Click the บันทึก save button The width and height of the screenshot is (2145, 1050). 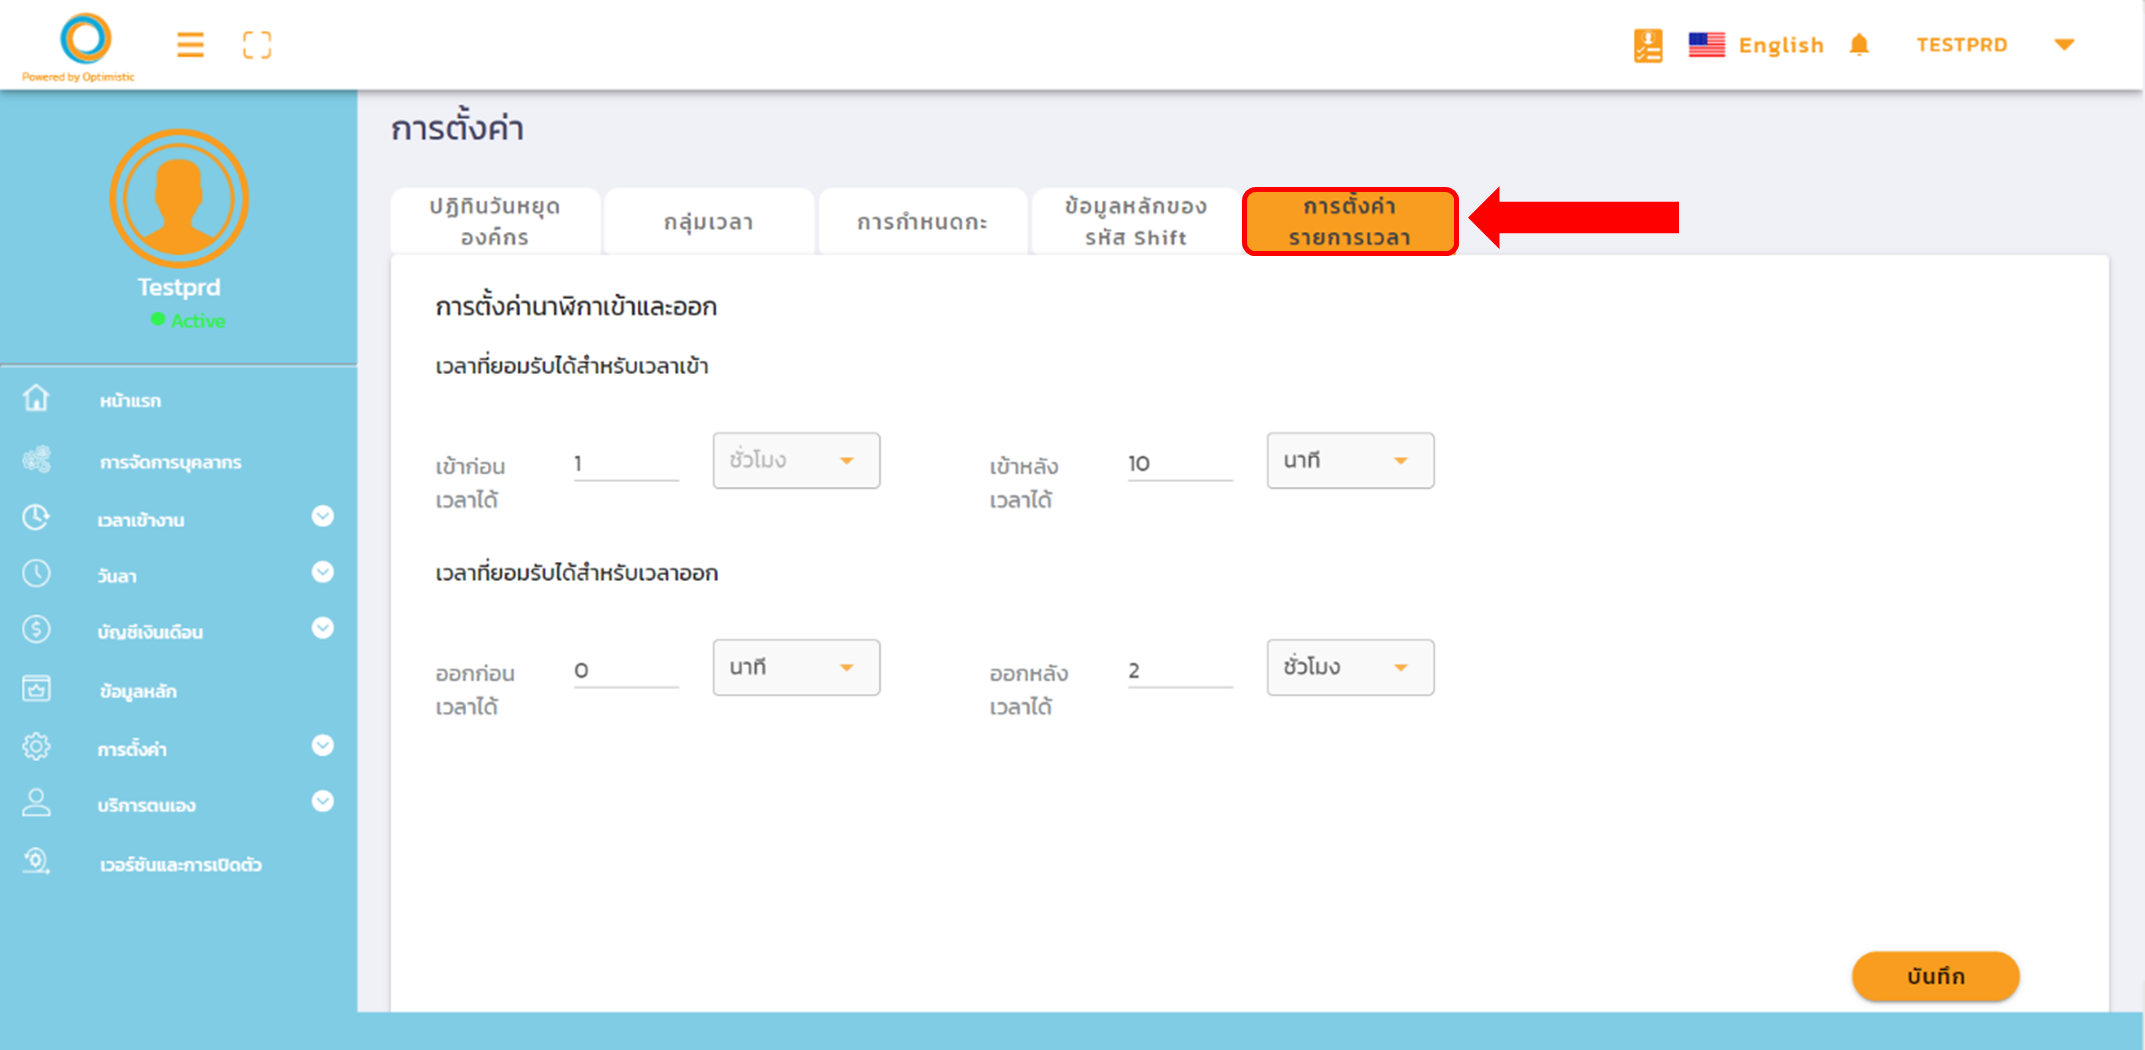1934,976
